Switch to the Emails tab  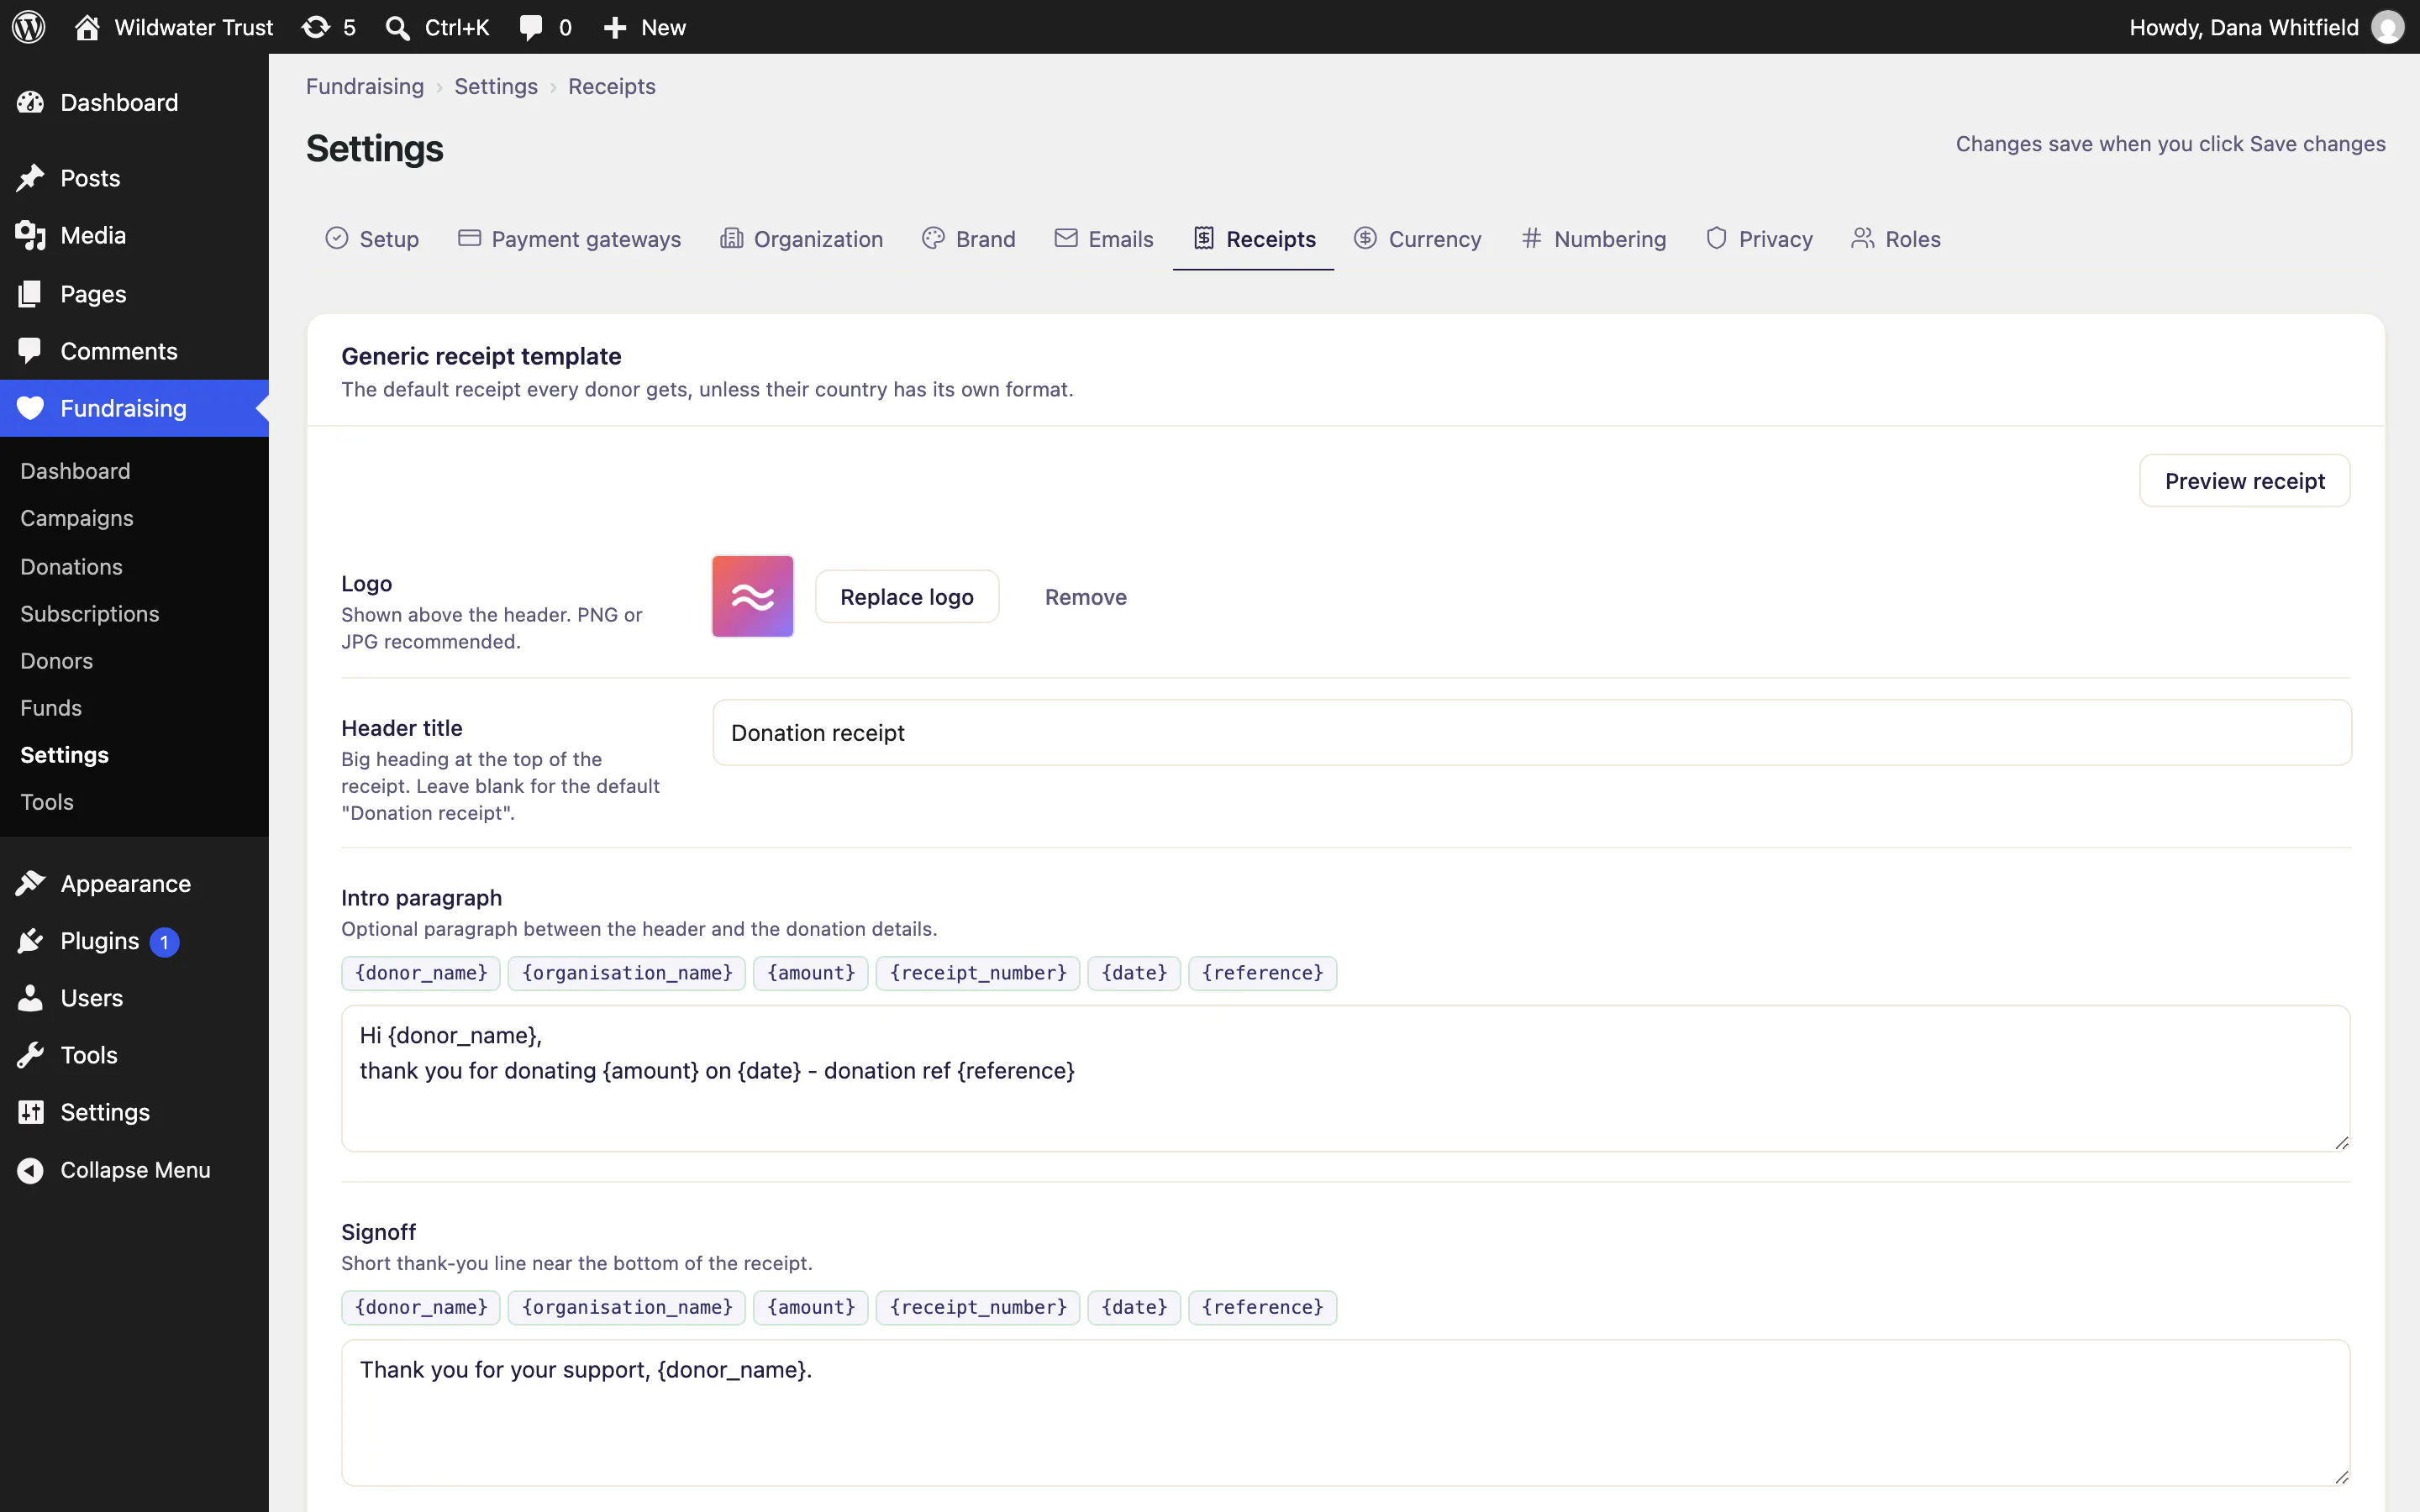click(1104, 239)
